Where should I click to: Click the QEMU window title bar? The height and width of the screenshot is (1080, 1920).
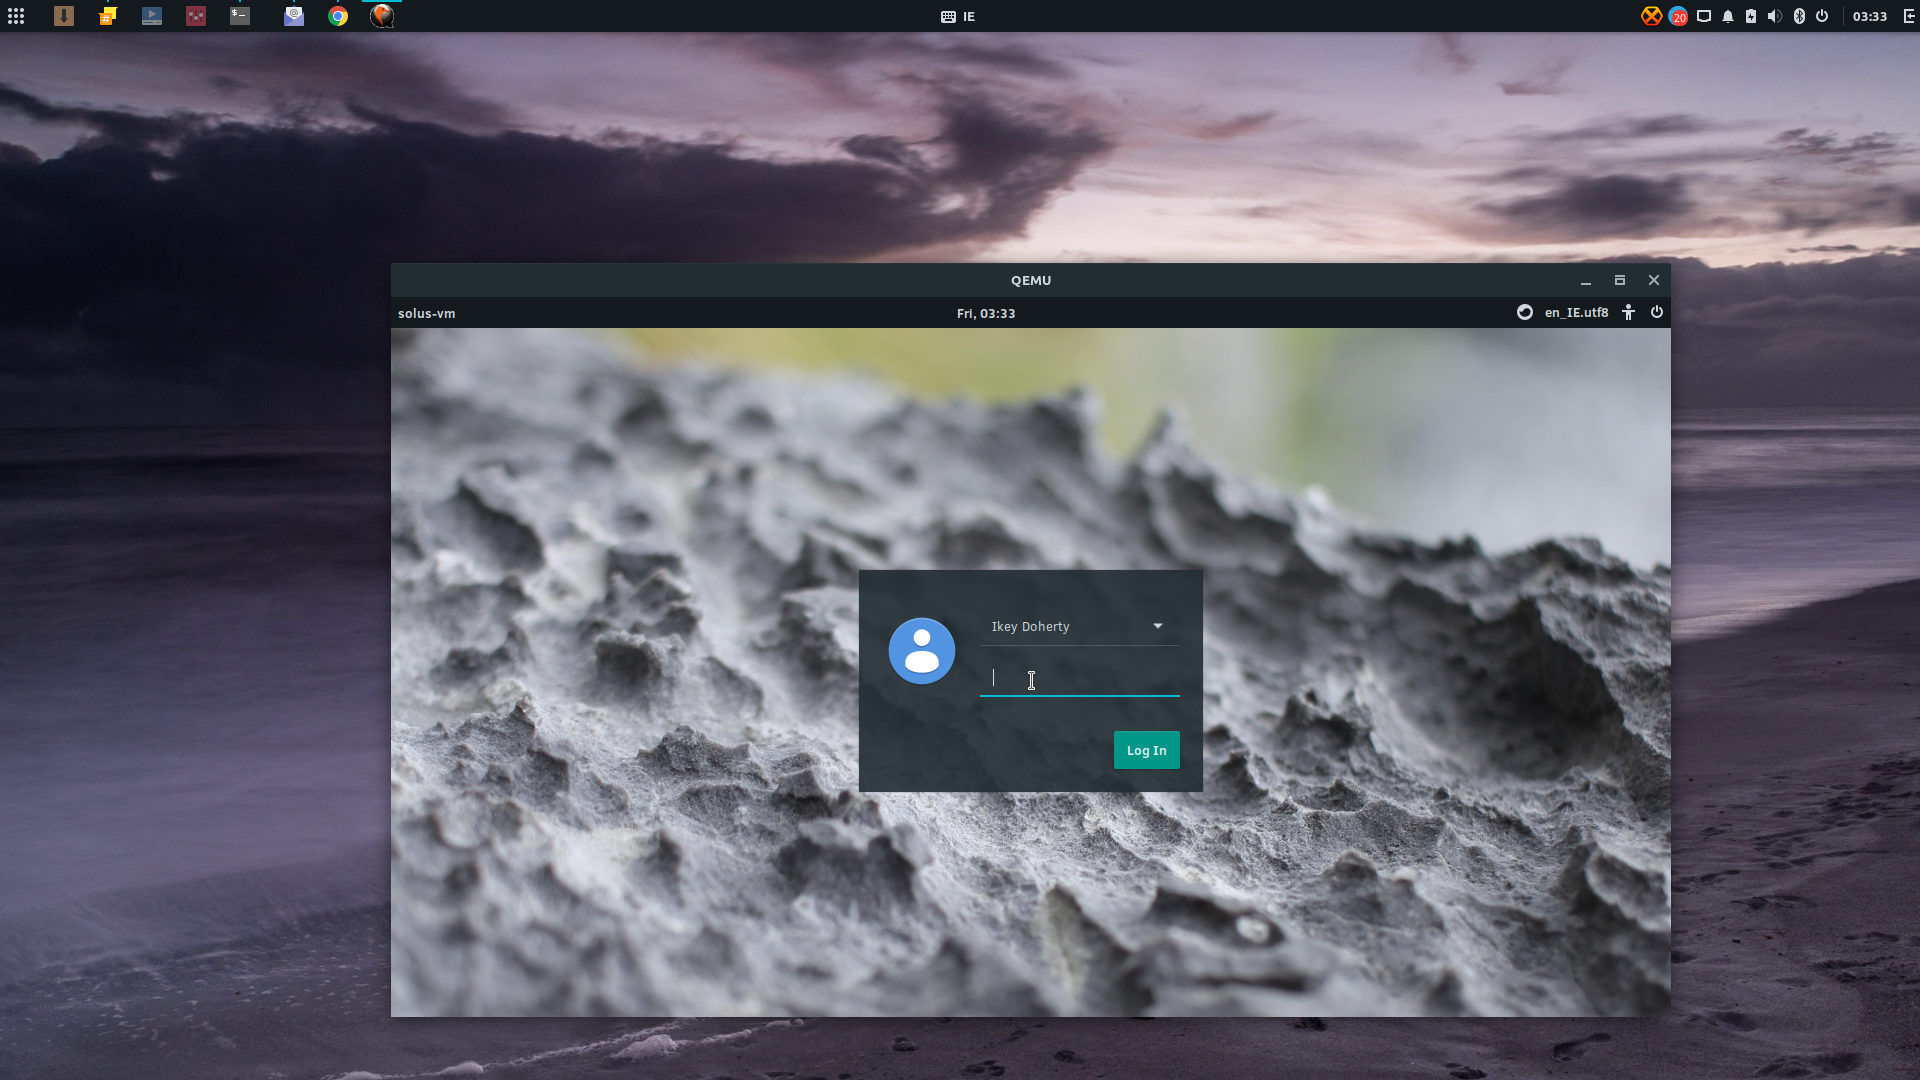1031,280
